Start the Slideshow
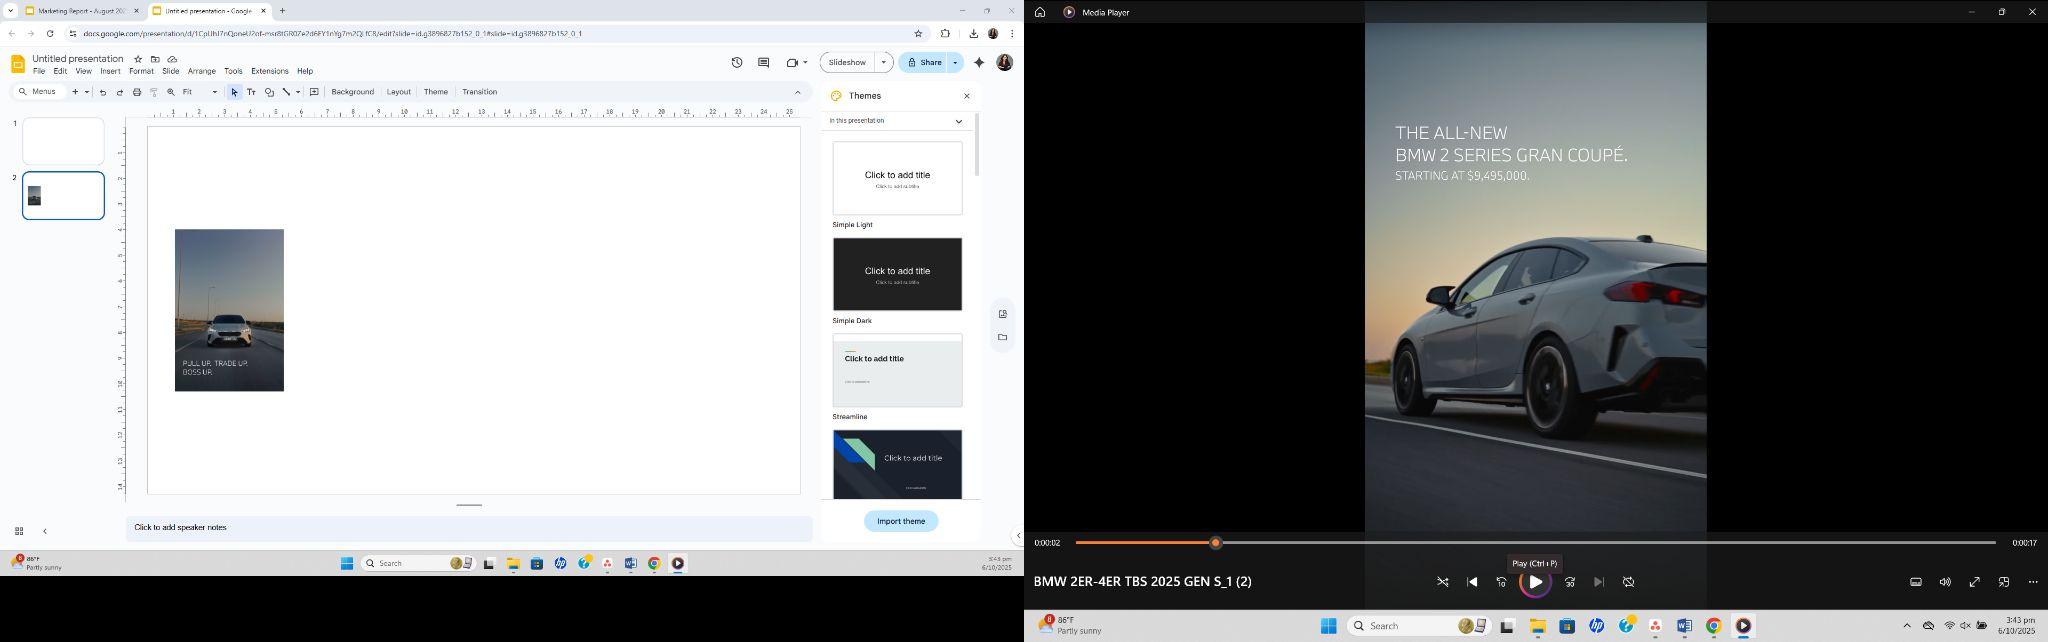The height and width of the screenshot is (642, 2048). 847,62
